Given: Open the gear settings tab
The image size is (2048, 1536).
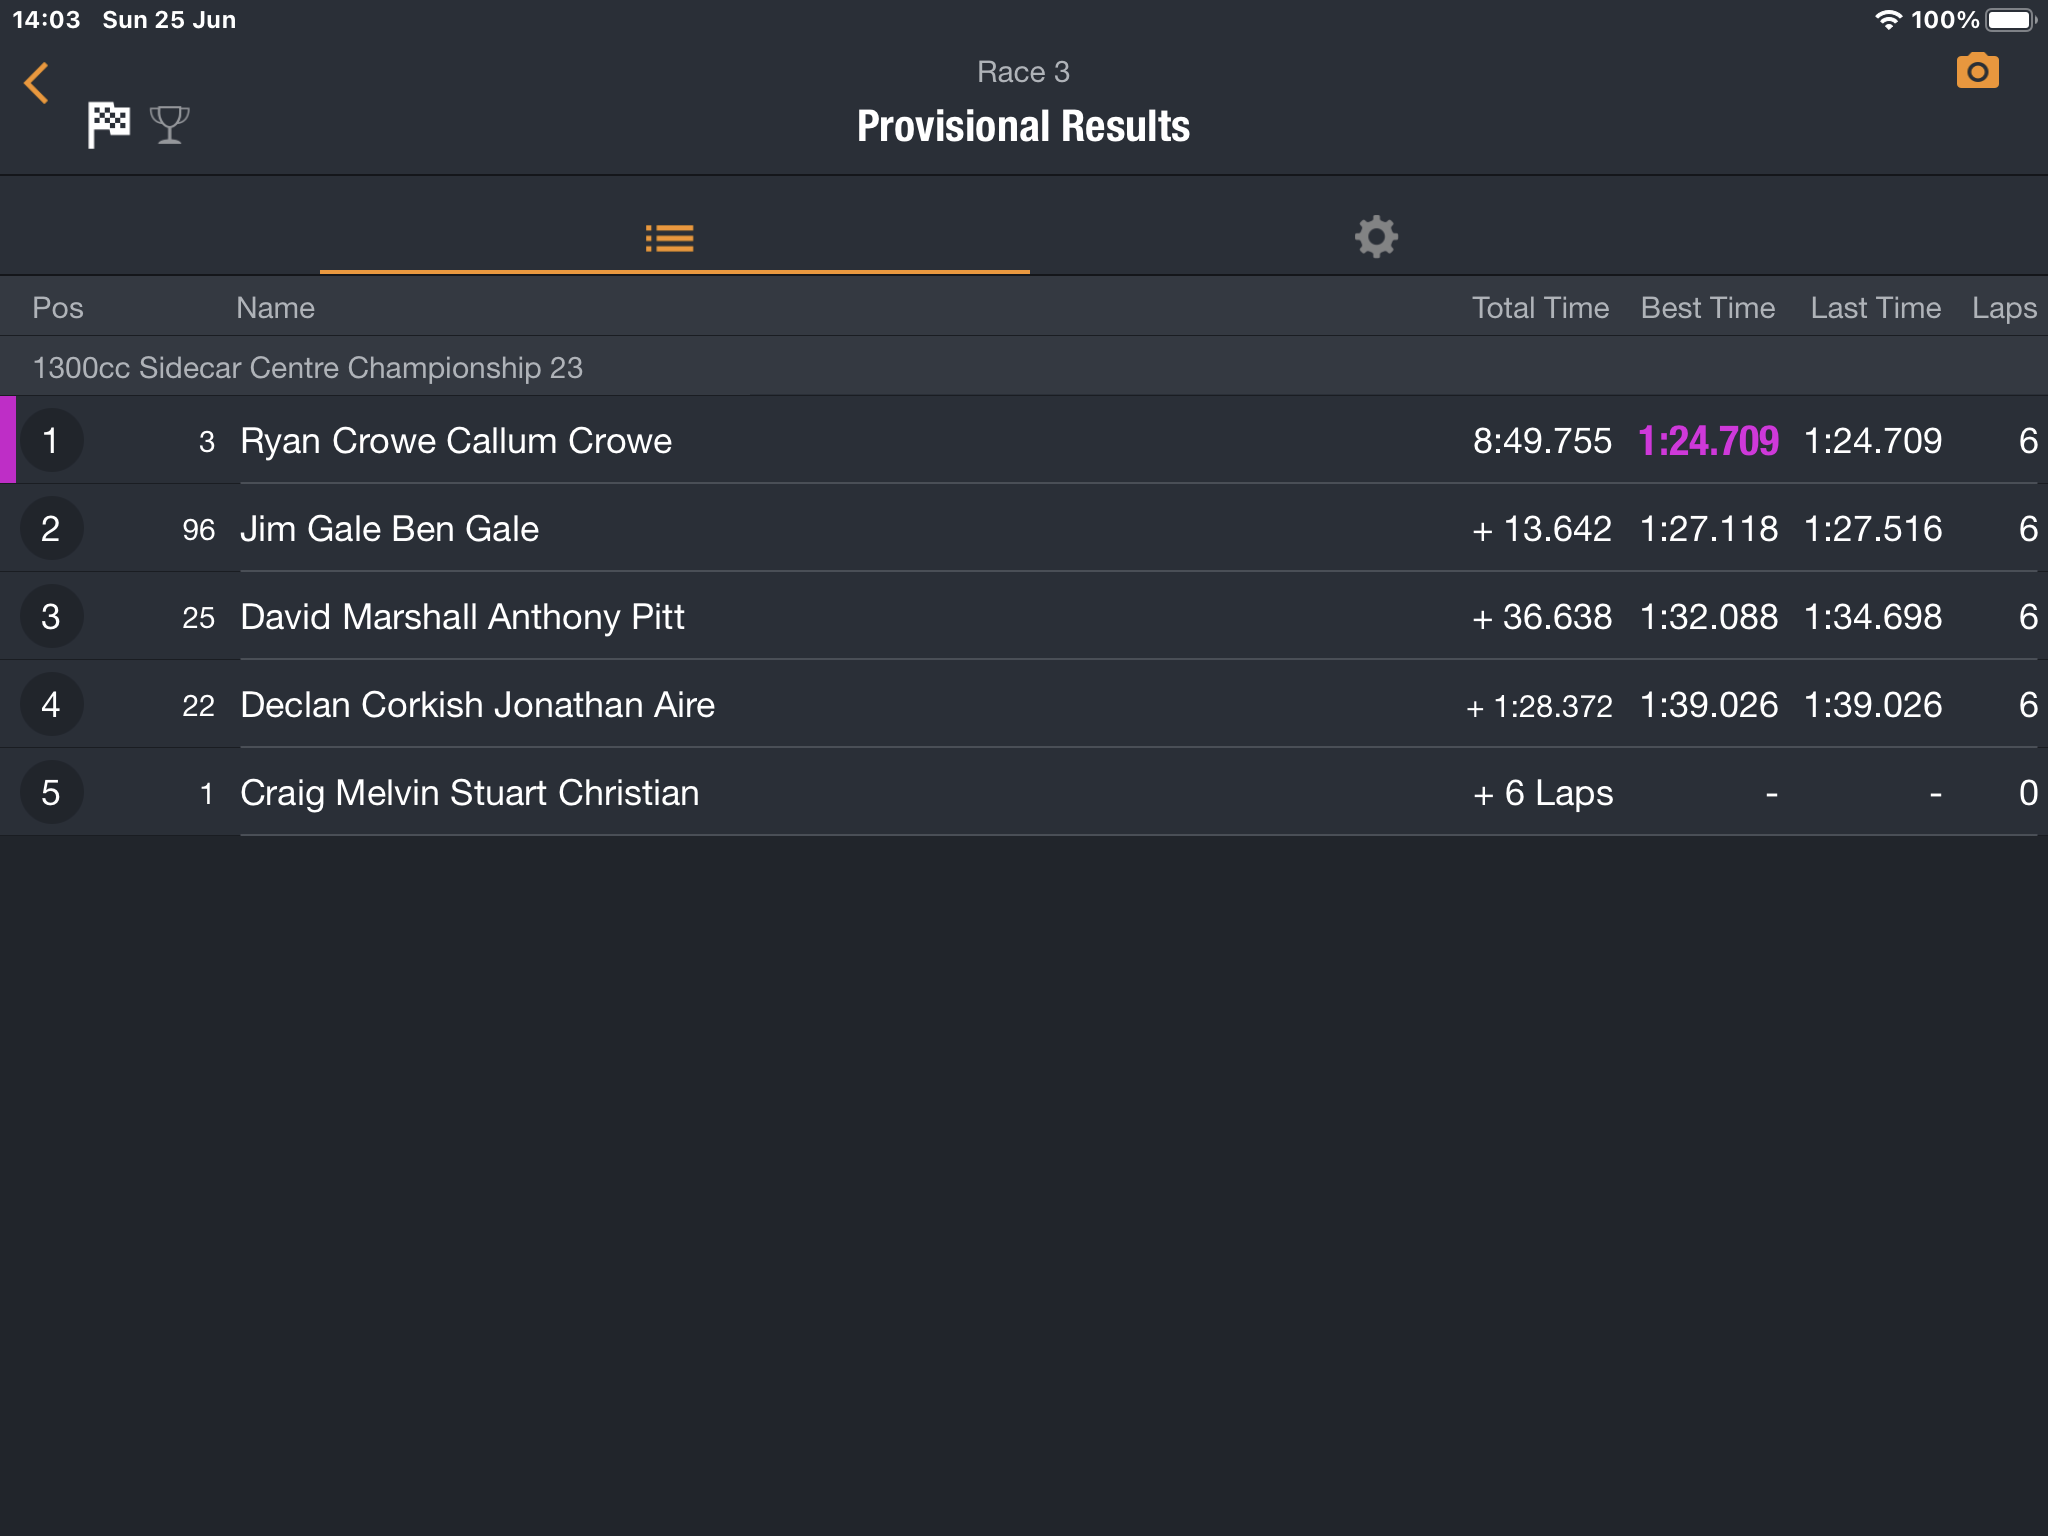Looking at the screenshot, I should (x=1376, y=237).
